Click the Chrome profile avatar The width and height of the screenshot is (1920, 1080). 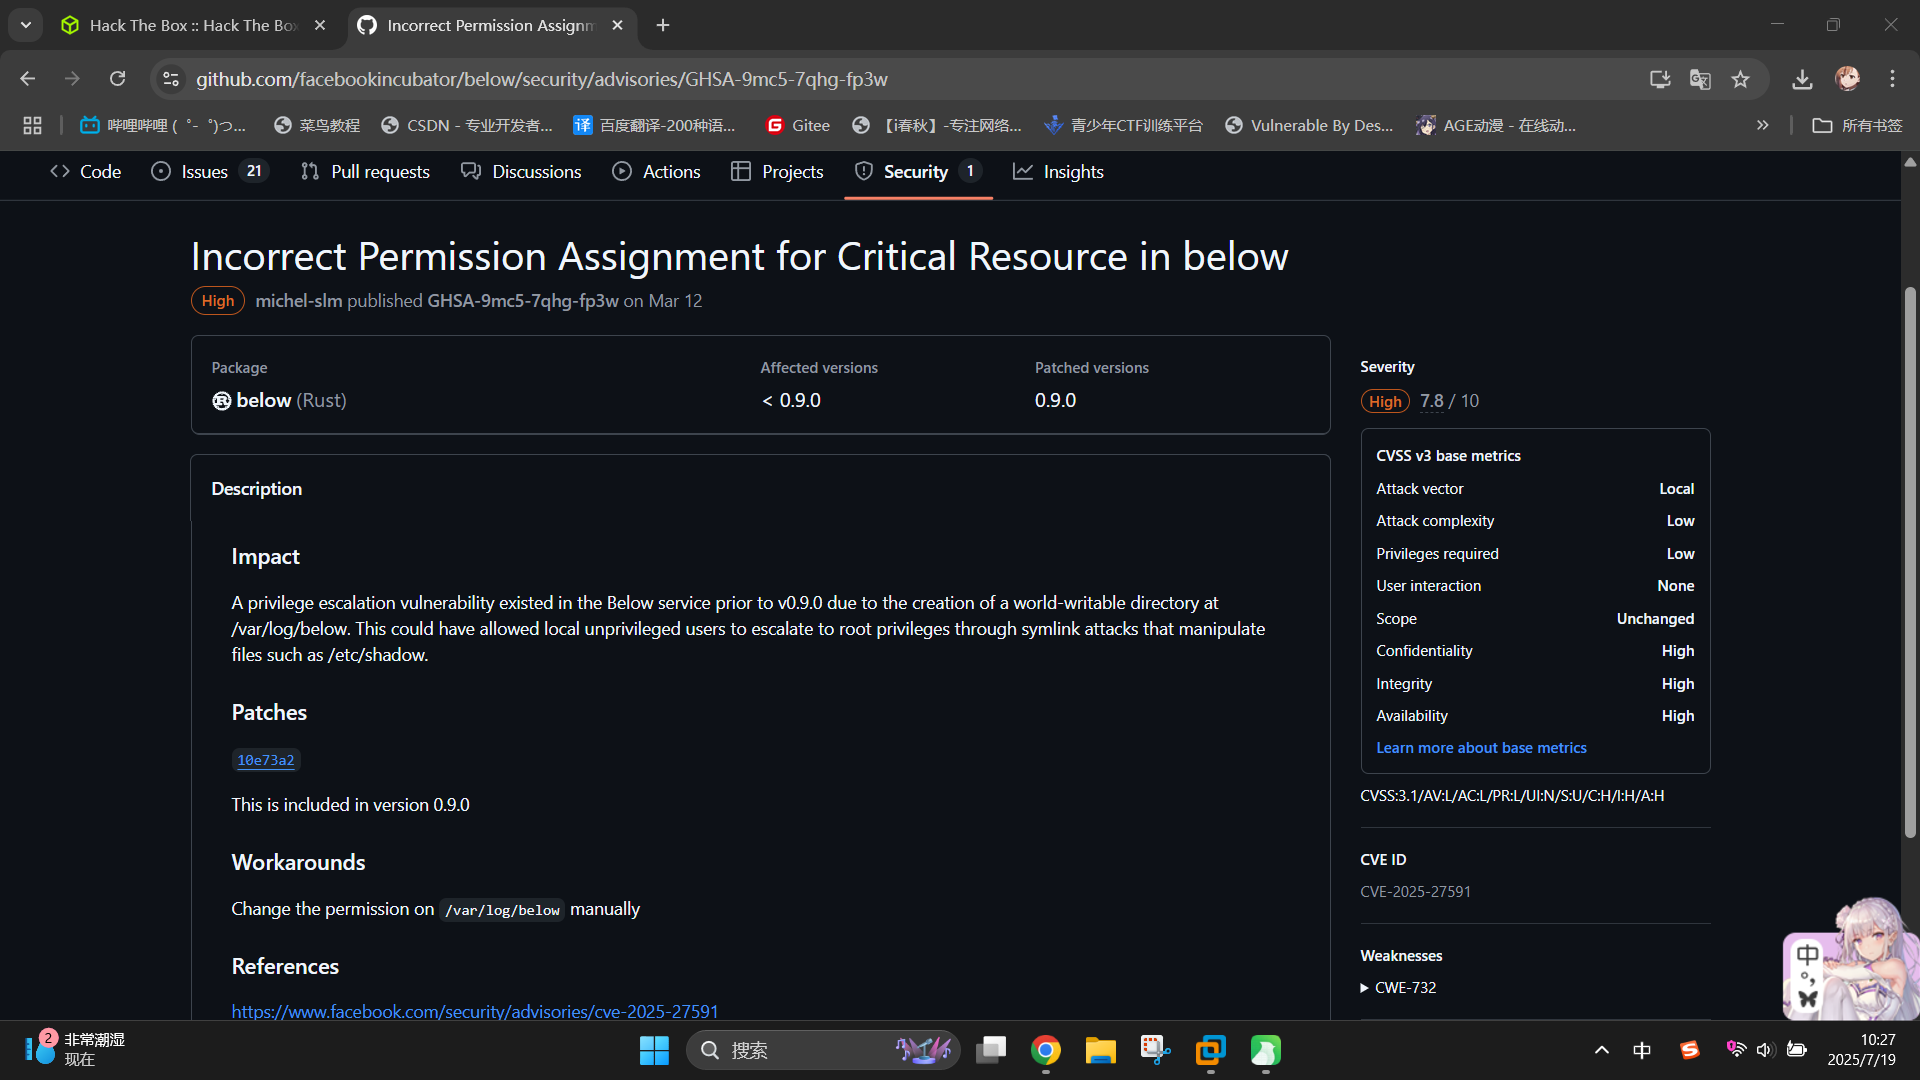click(x=1847, y=79)
